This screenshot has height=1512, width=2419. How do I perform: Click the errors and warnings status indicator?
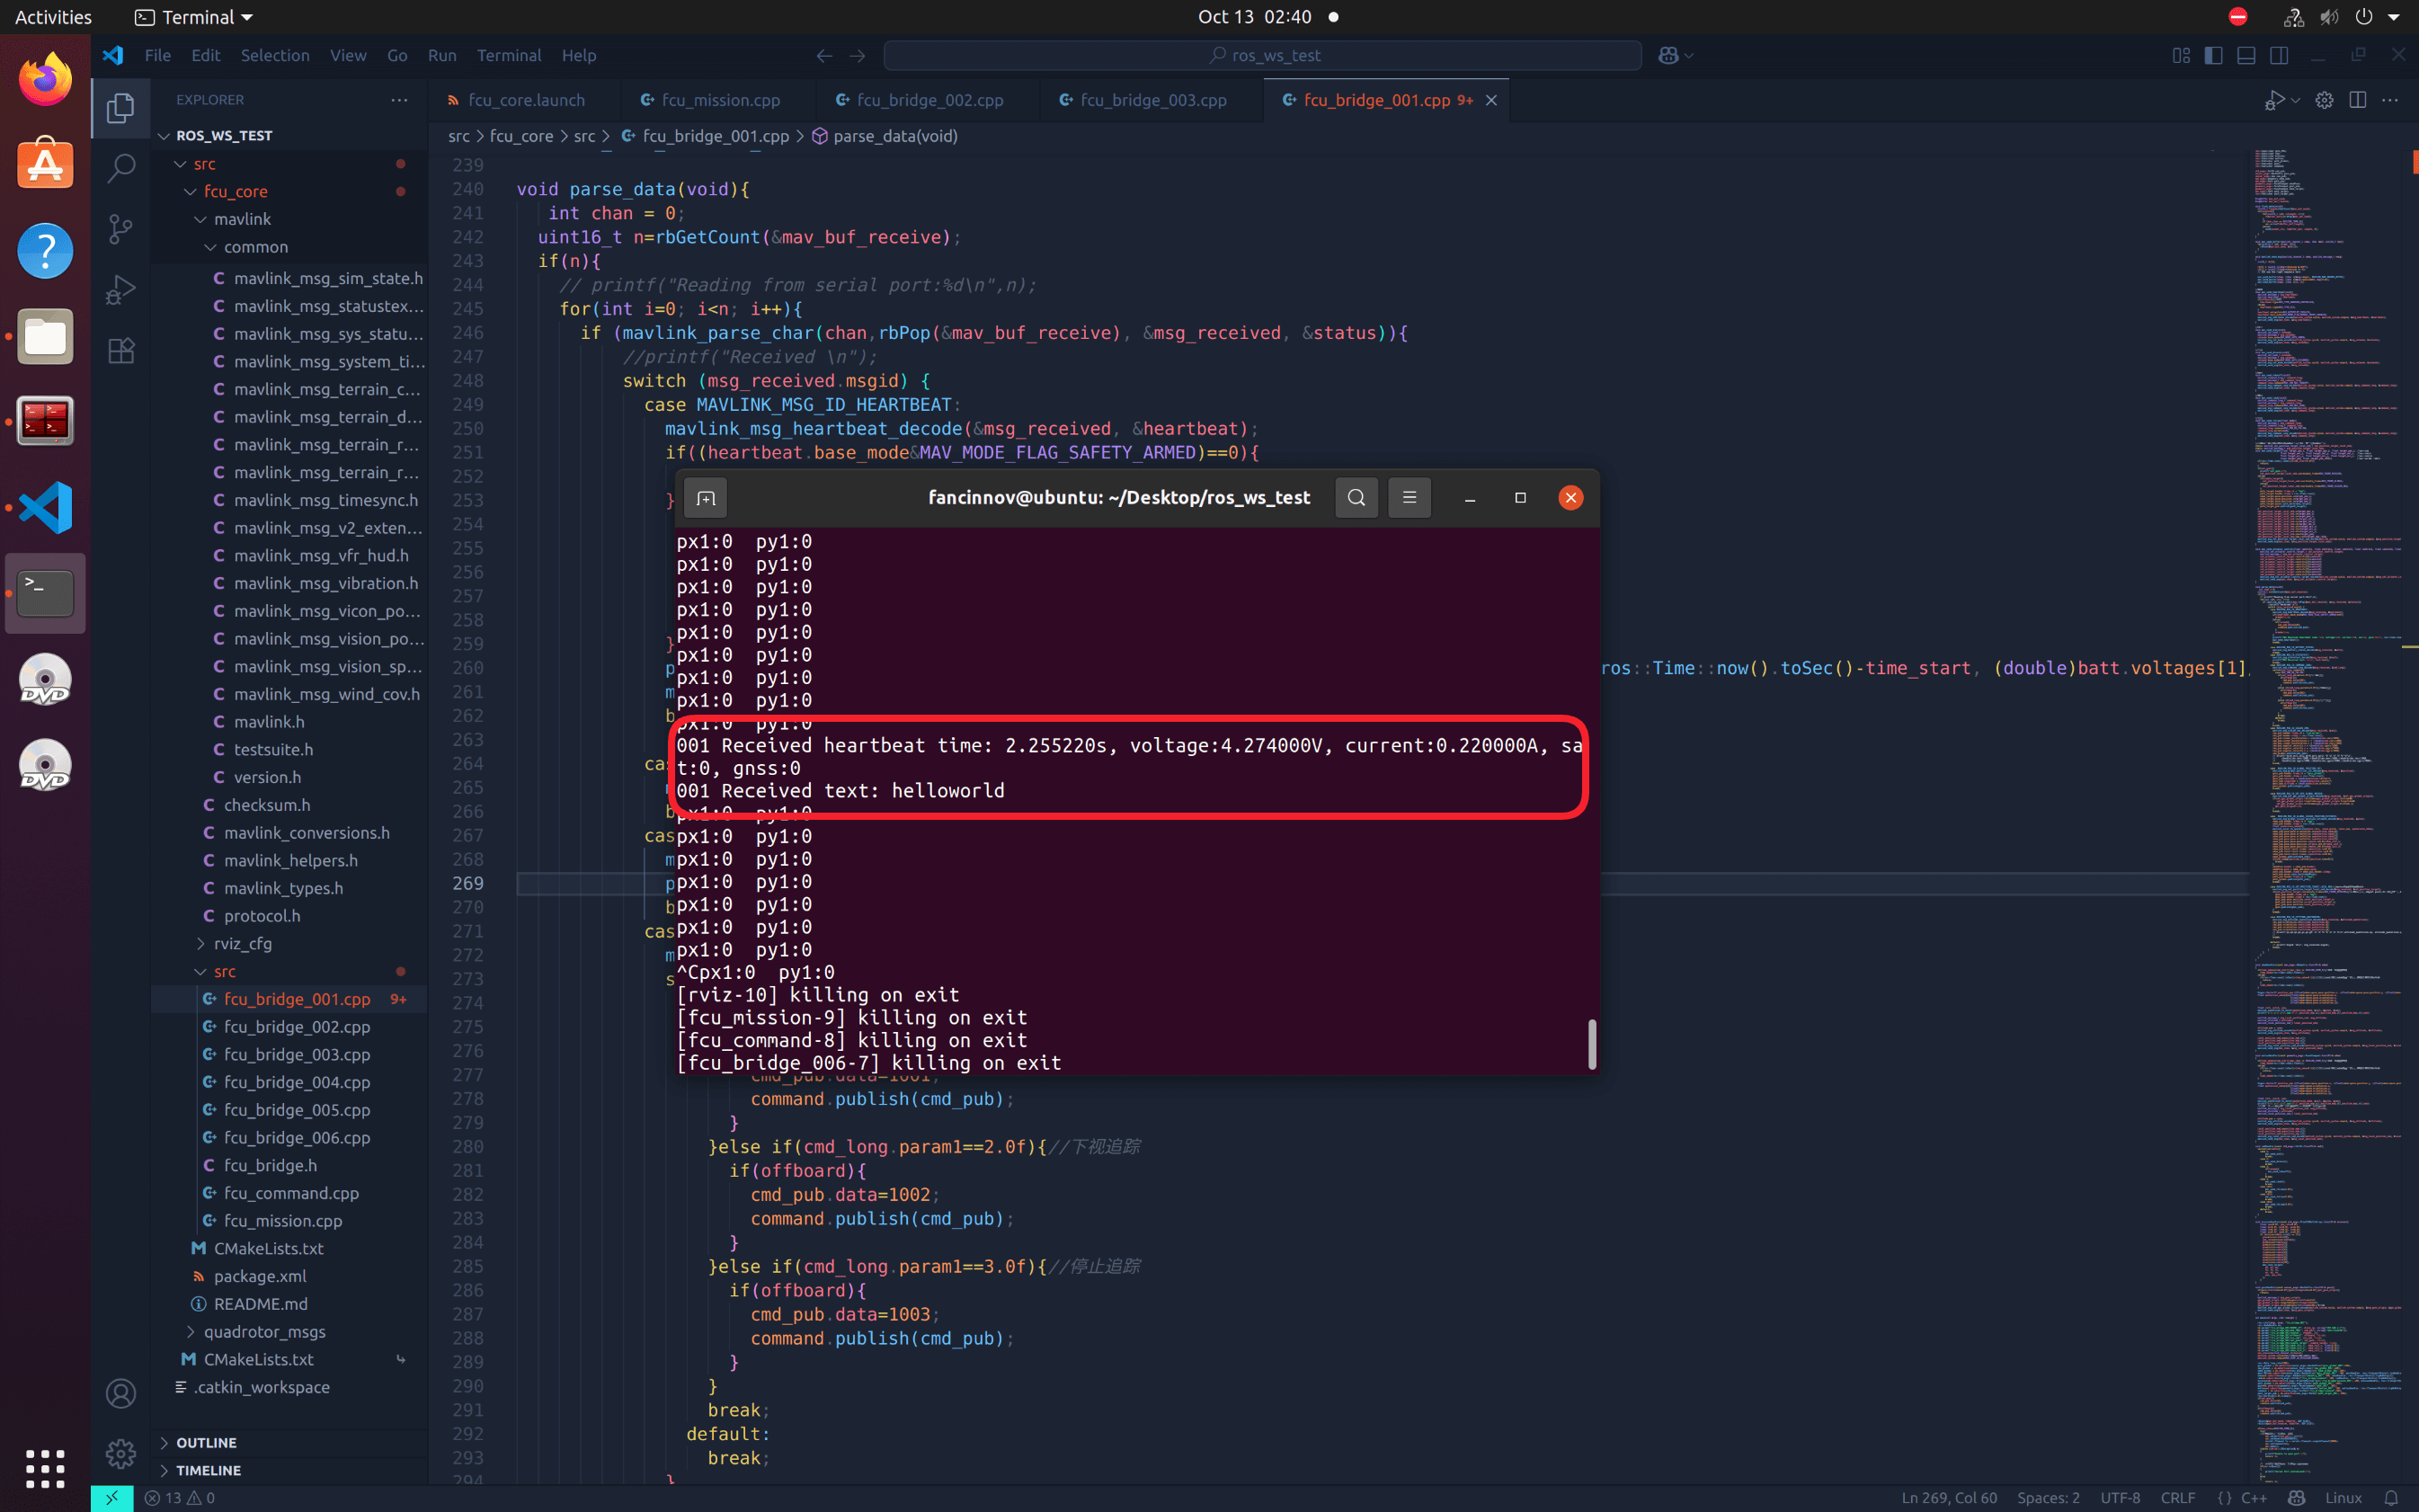tap(180, 1497)
